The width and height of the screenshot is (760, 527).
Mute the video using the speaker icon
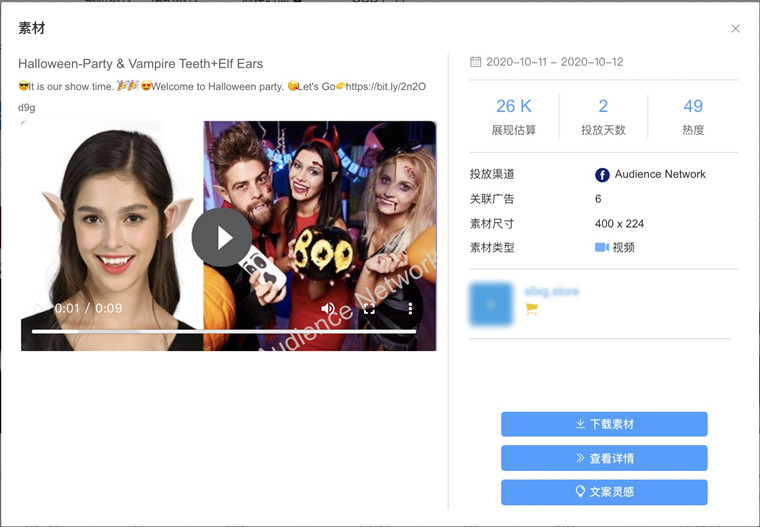pyautogui.click(x=328, y=308)
